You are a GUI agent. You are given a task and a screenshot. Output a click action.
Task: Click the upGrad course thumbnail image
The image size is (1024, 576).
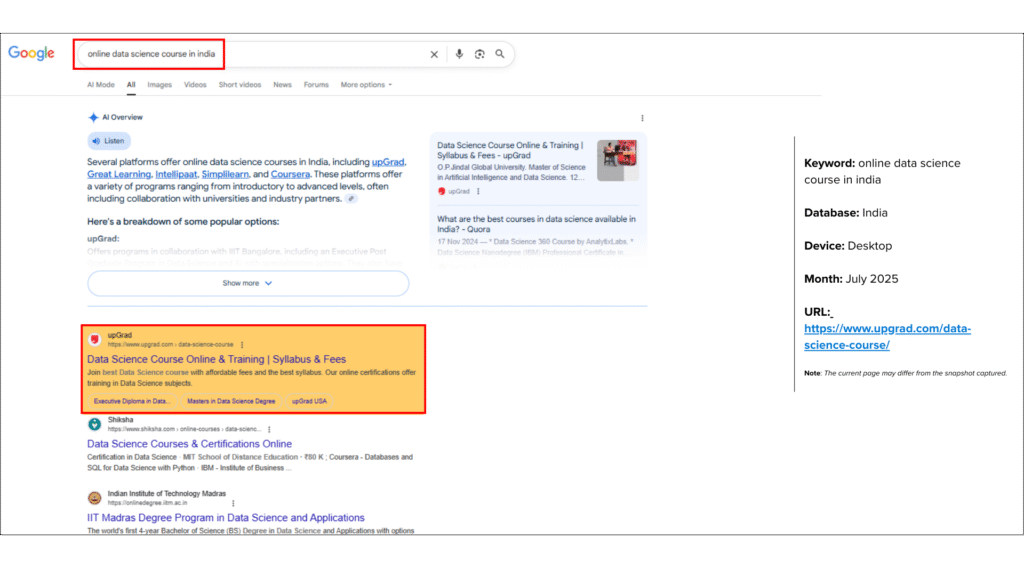[x=617, y=160]
